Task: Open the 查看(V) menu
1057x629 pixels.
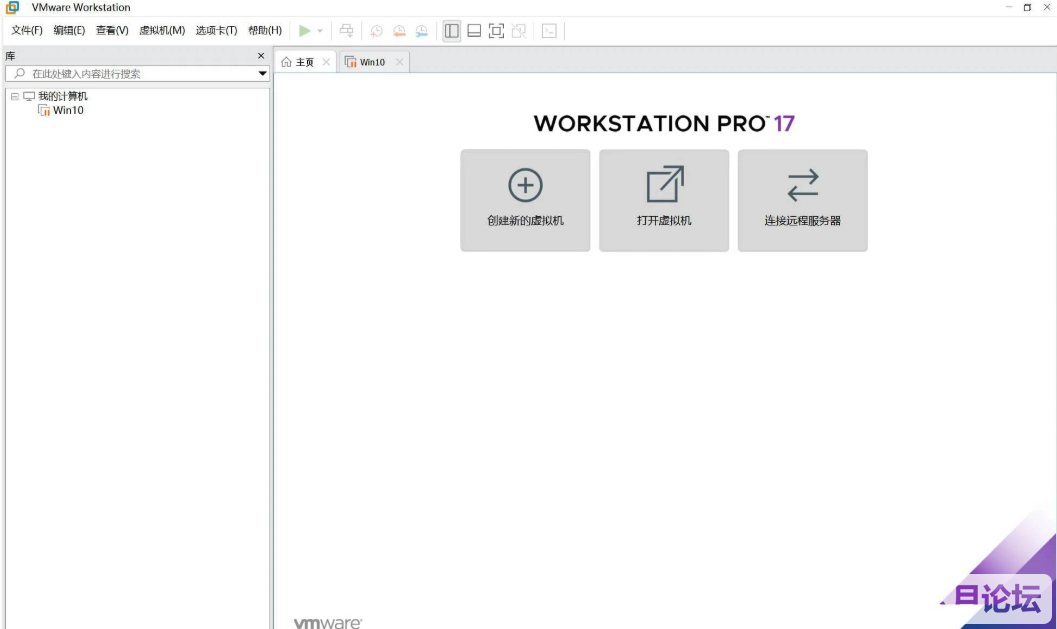Action: [x=112, y=30]
